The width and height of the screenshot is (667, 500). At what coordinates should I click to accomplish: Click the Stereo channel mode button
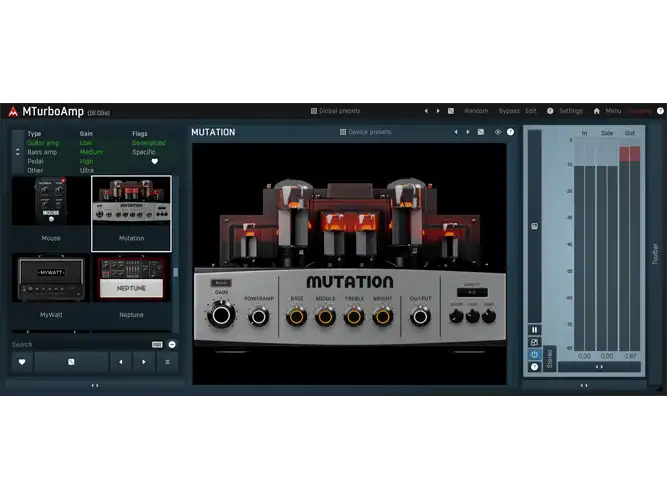tap(550, 359)
